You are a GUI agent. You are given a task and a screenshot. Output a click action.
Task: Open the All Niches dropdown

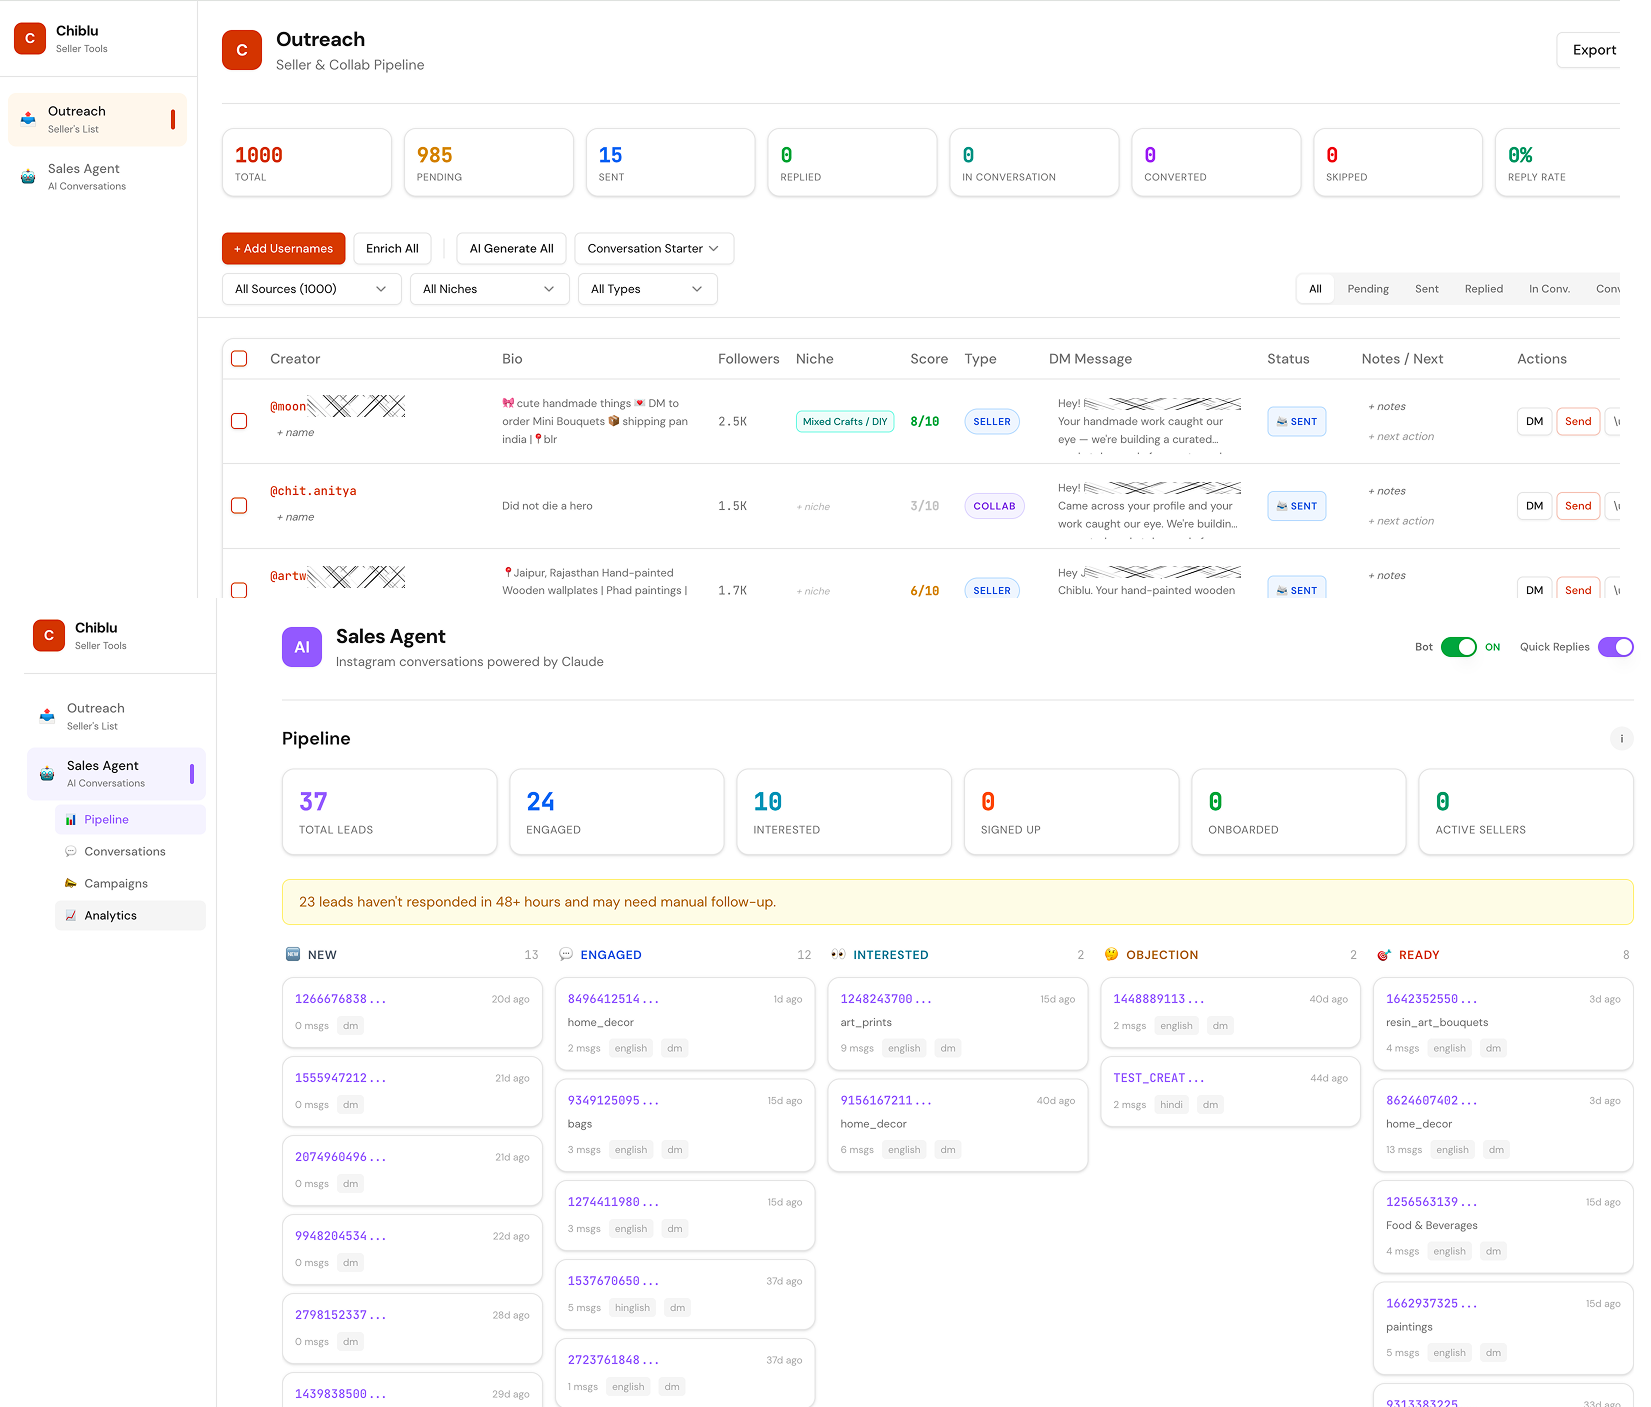(489, 289)
